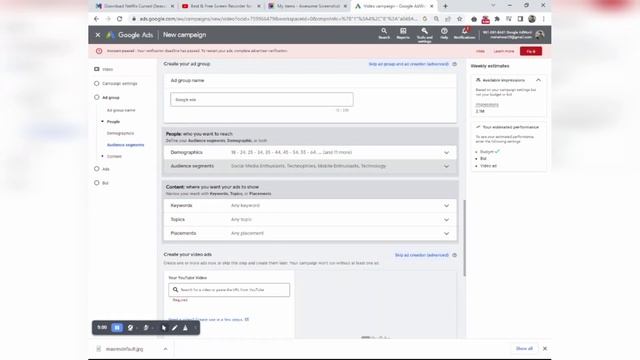Select the Ads step in sidebar

105,169
